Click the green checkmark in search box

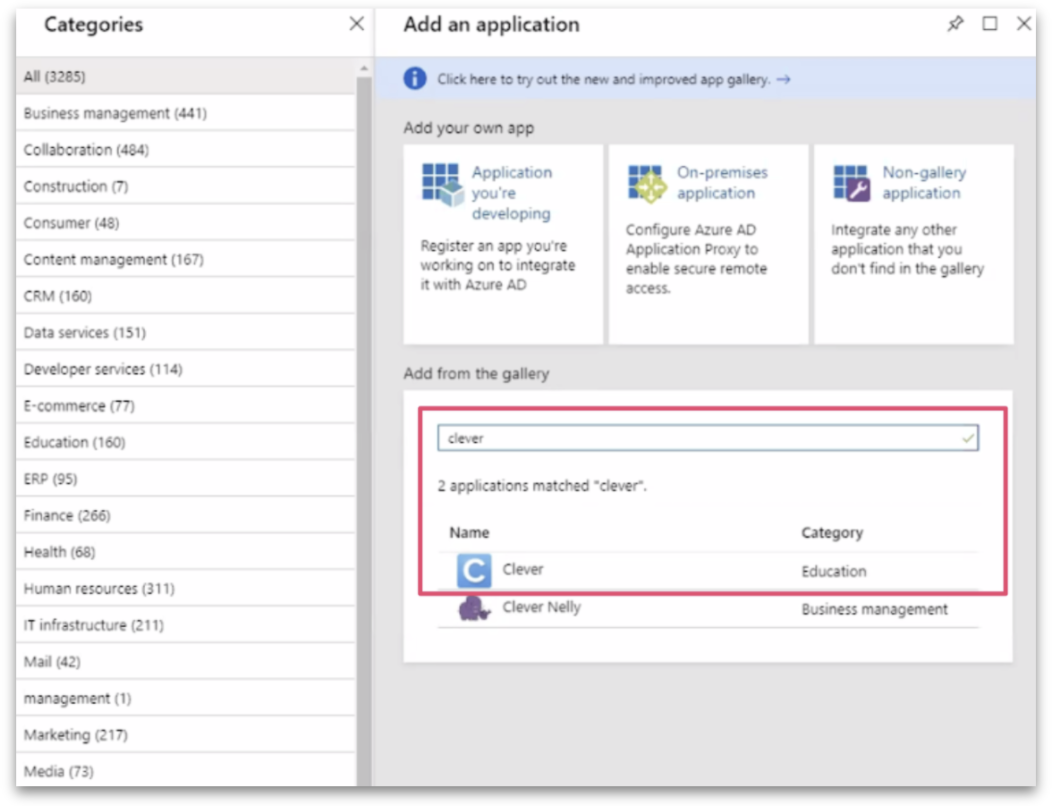tap(967, 438)
